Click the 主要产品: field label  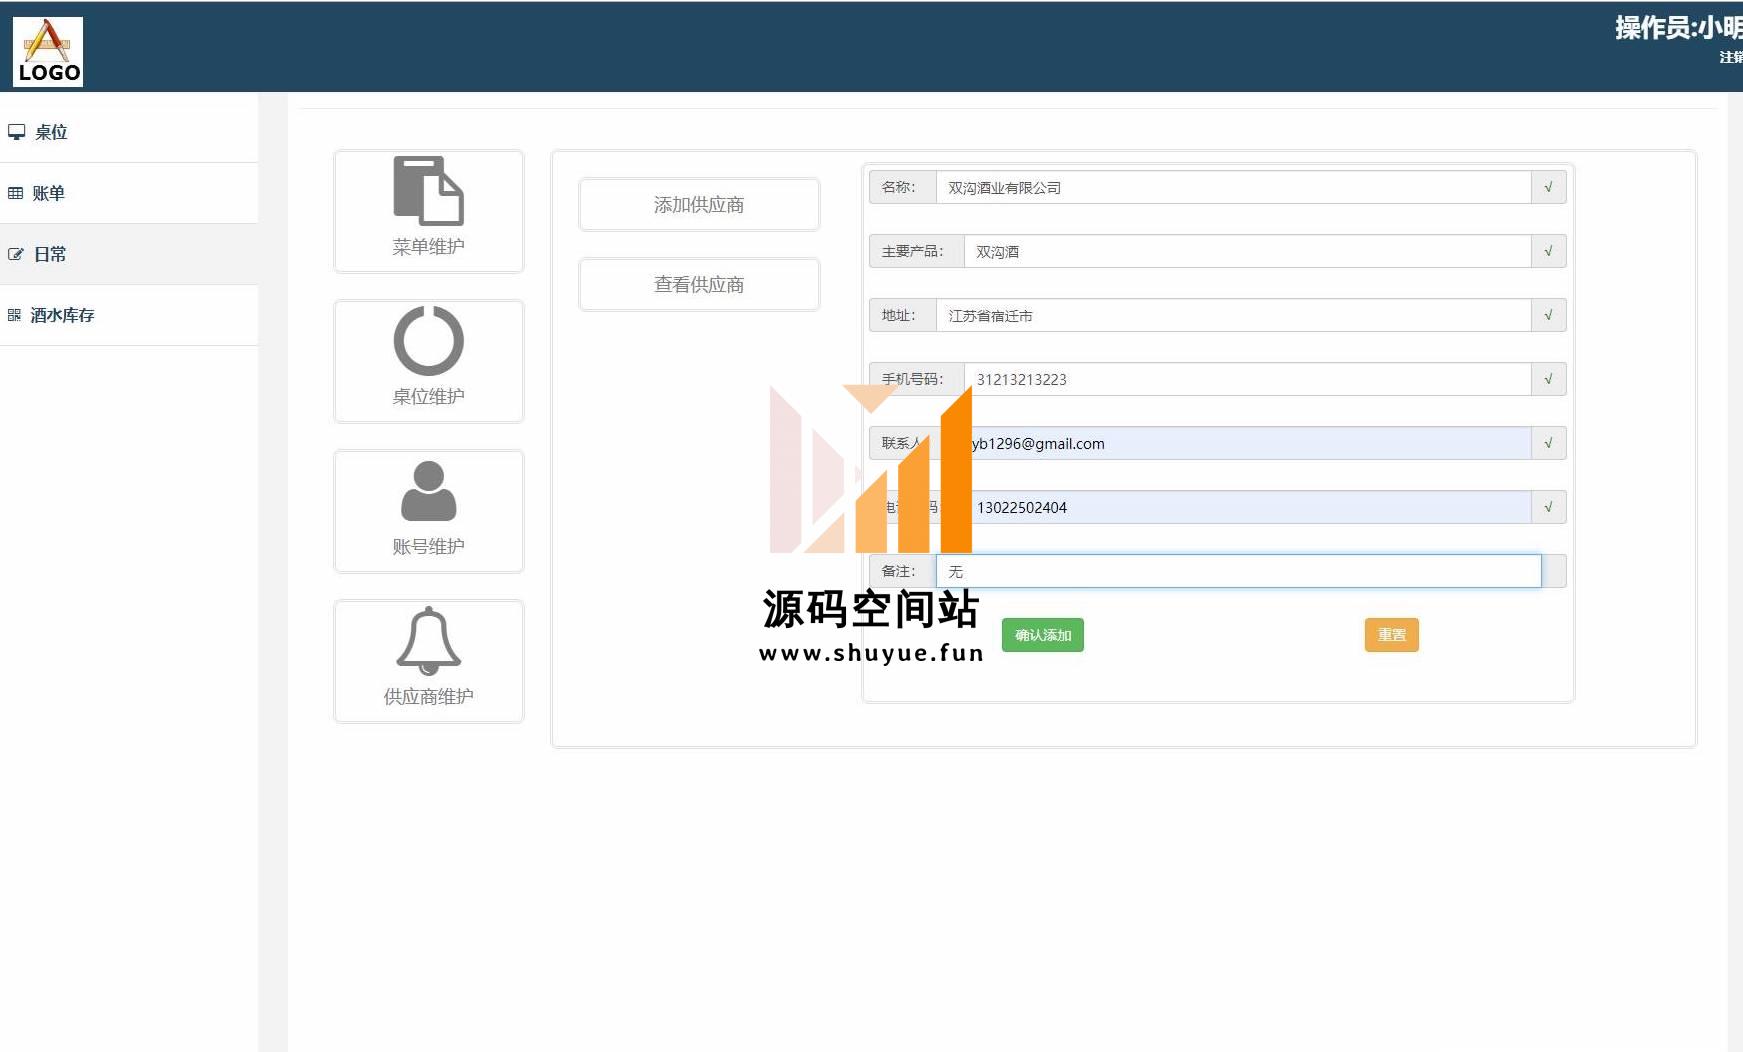[x=916, y=251]
